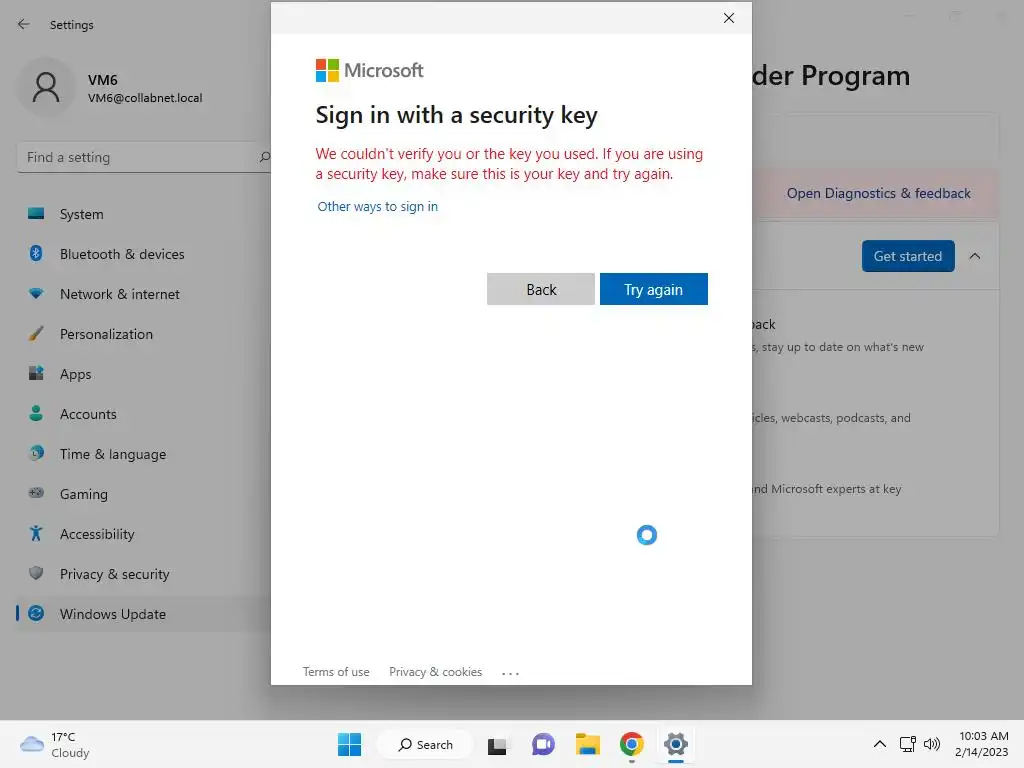Click the search magnifier in Find a setting
The width and height of the screenshot is (1024, 768).
pyautogui.click(x=264, y=157)
